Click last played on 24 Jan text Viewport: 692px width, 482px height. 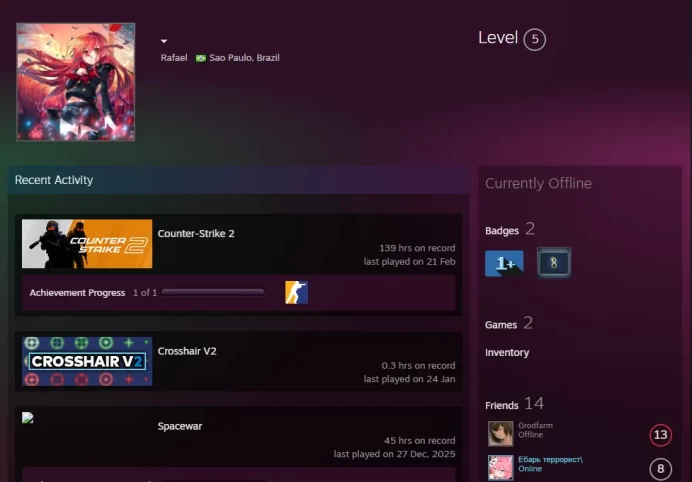(410, 379)
